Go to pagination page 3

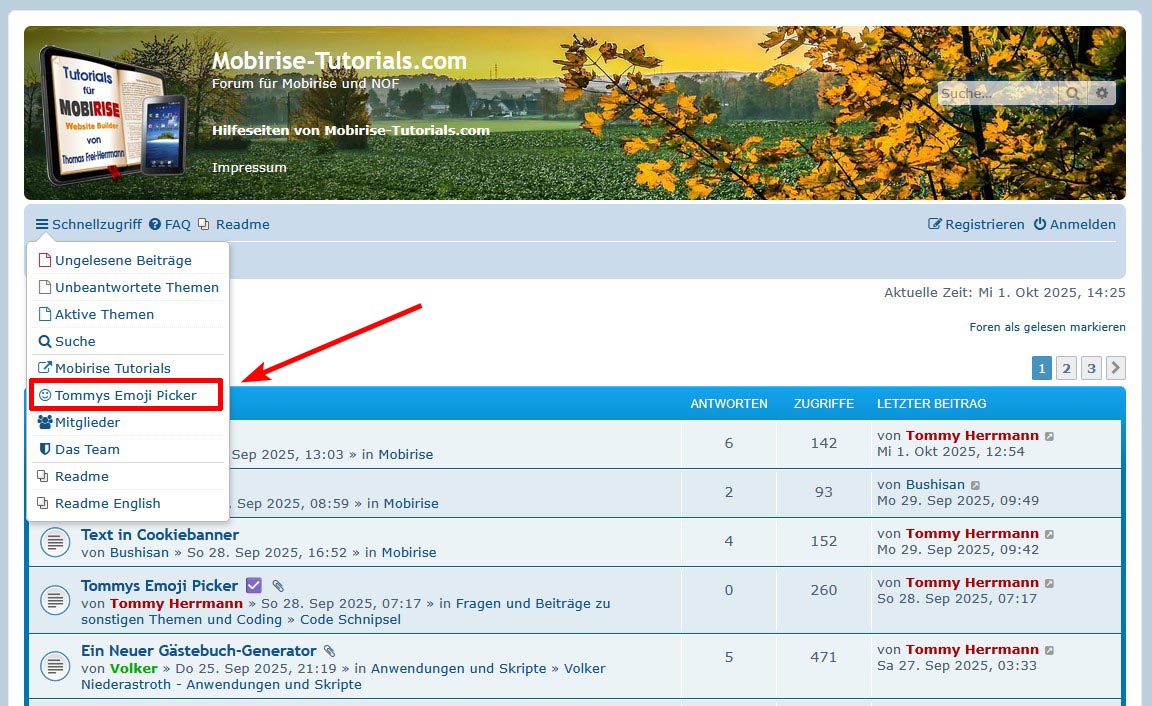[x=1091, y=368]
